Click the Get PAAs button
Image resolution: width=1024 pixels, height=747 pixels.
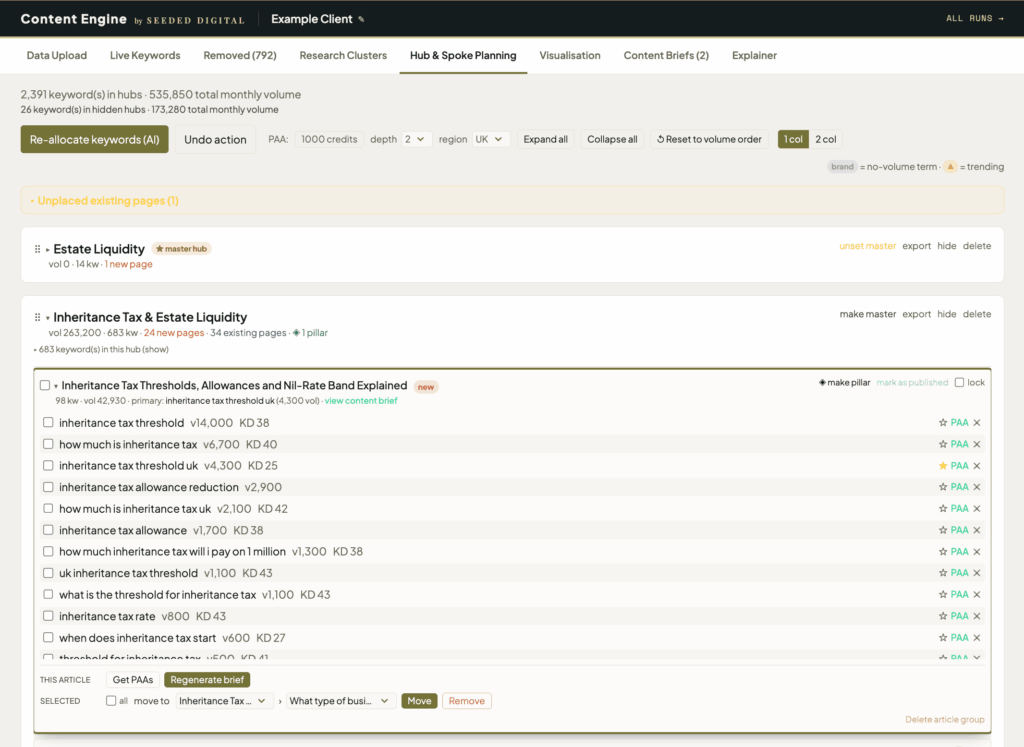tap(133, 680)
